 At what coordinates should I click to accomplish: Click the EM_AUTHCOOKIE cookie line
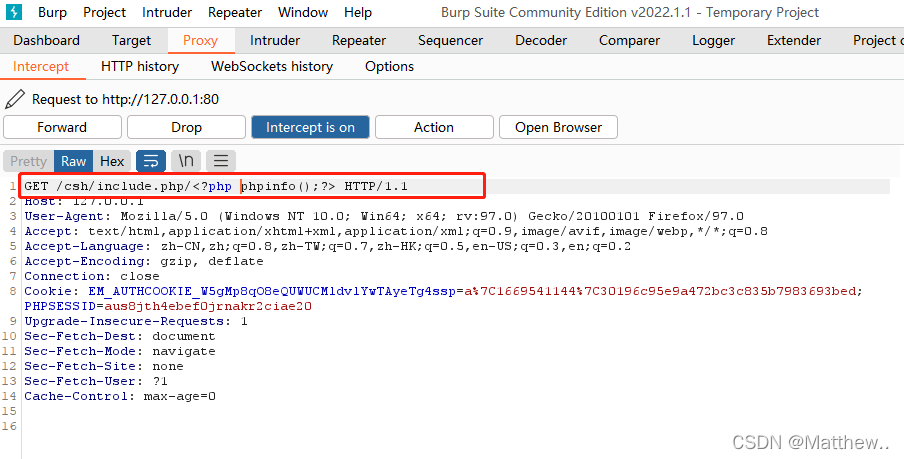point(443,292)
